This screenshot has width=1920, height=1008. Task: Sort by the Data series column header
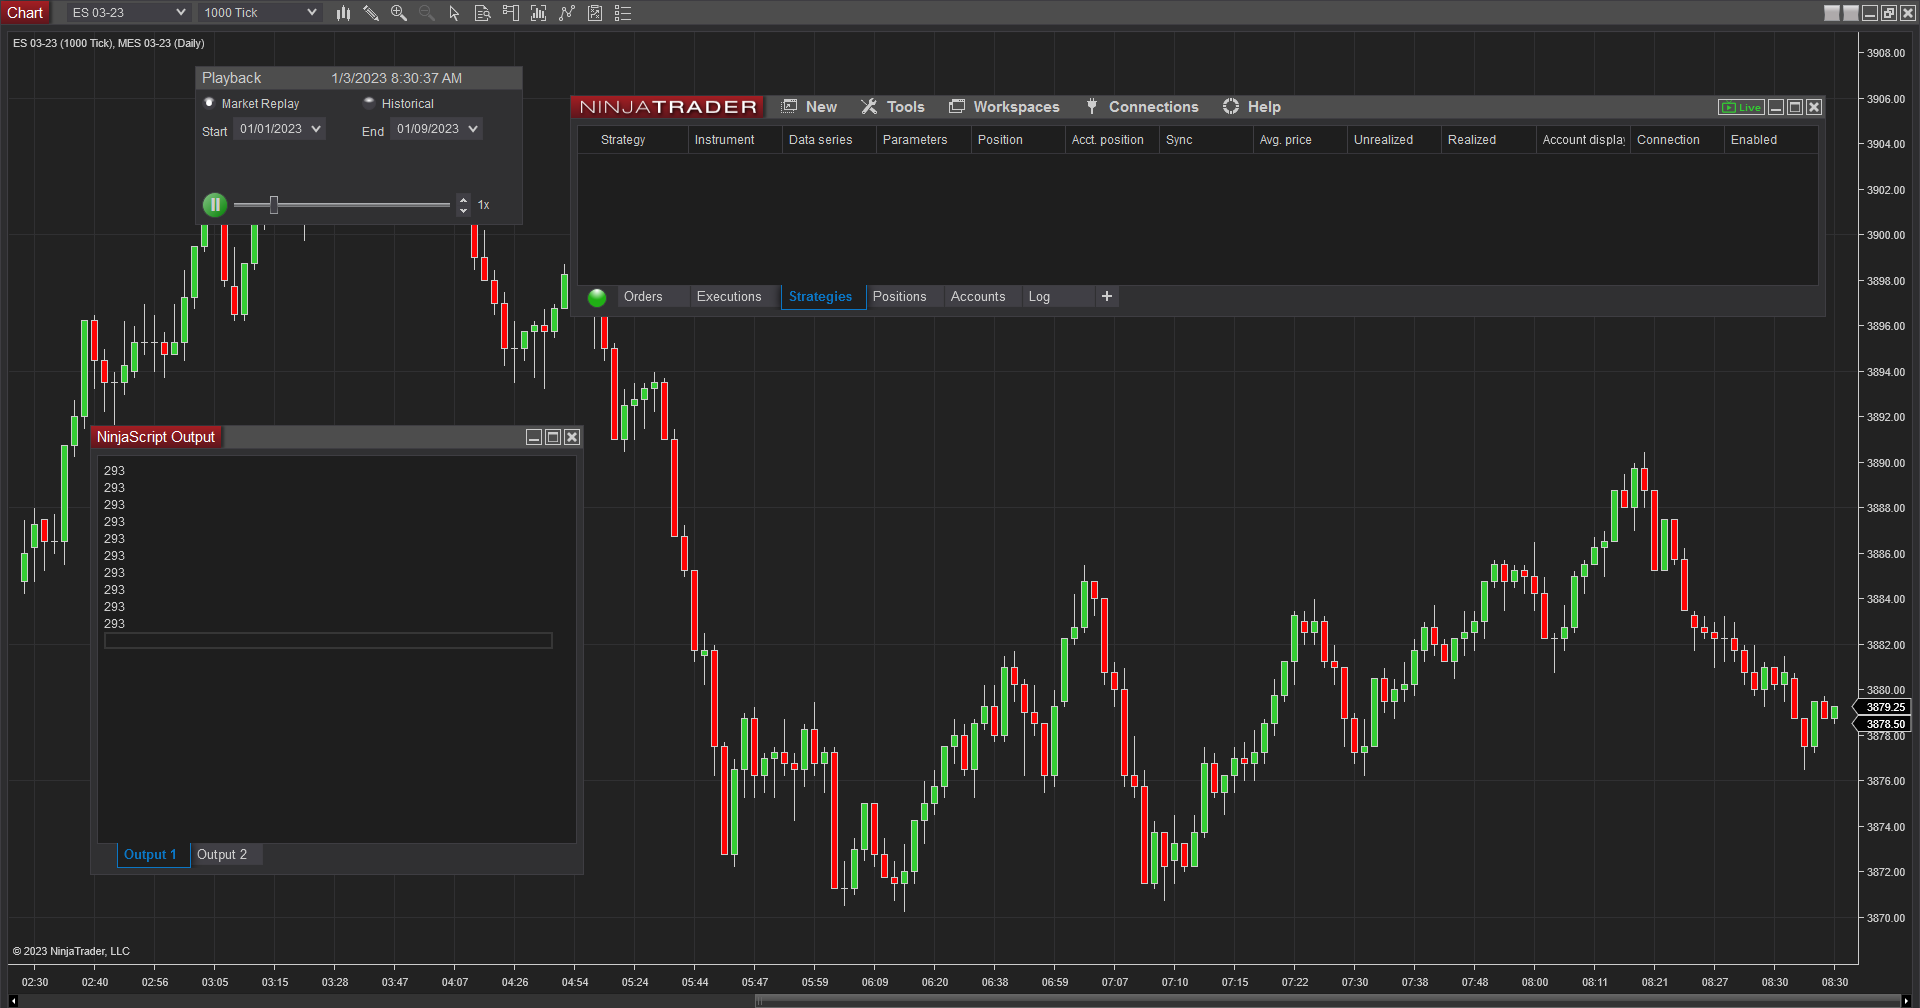click(x=829, y=140)
